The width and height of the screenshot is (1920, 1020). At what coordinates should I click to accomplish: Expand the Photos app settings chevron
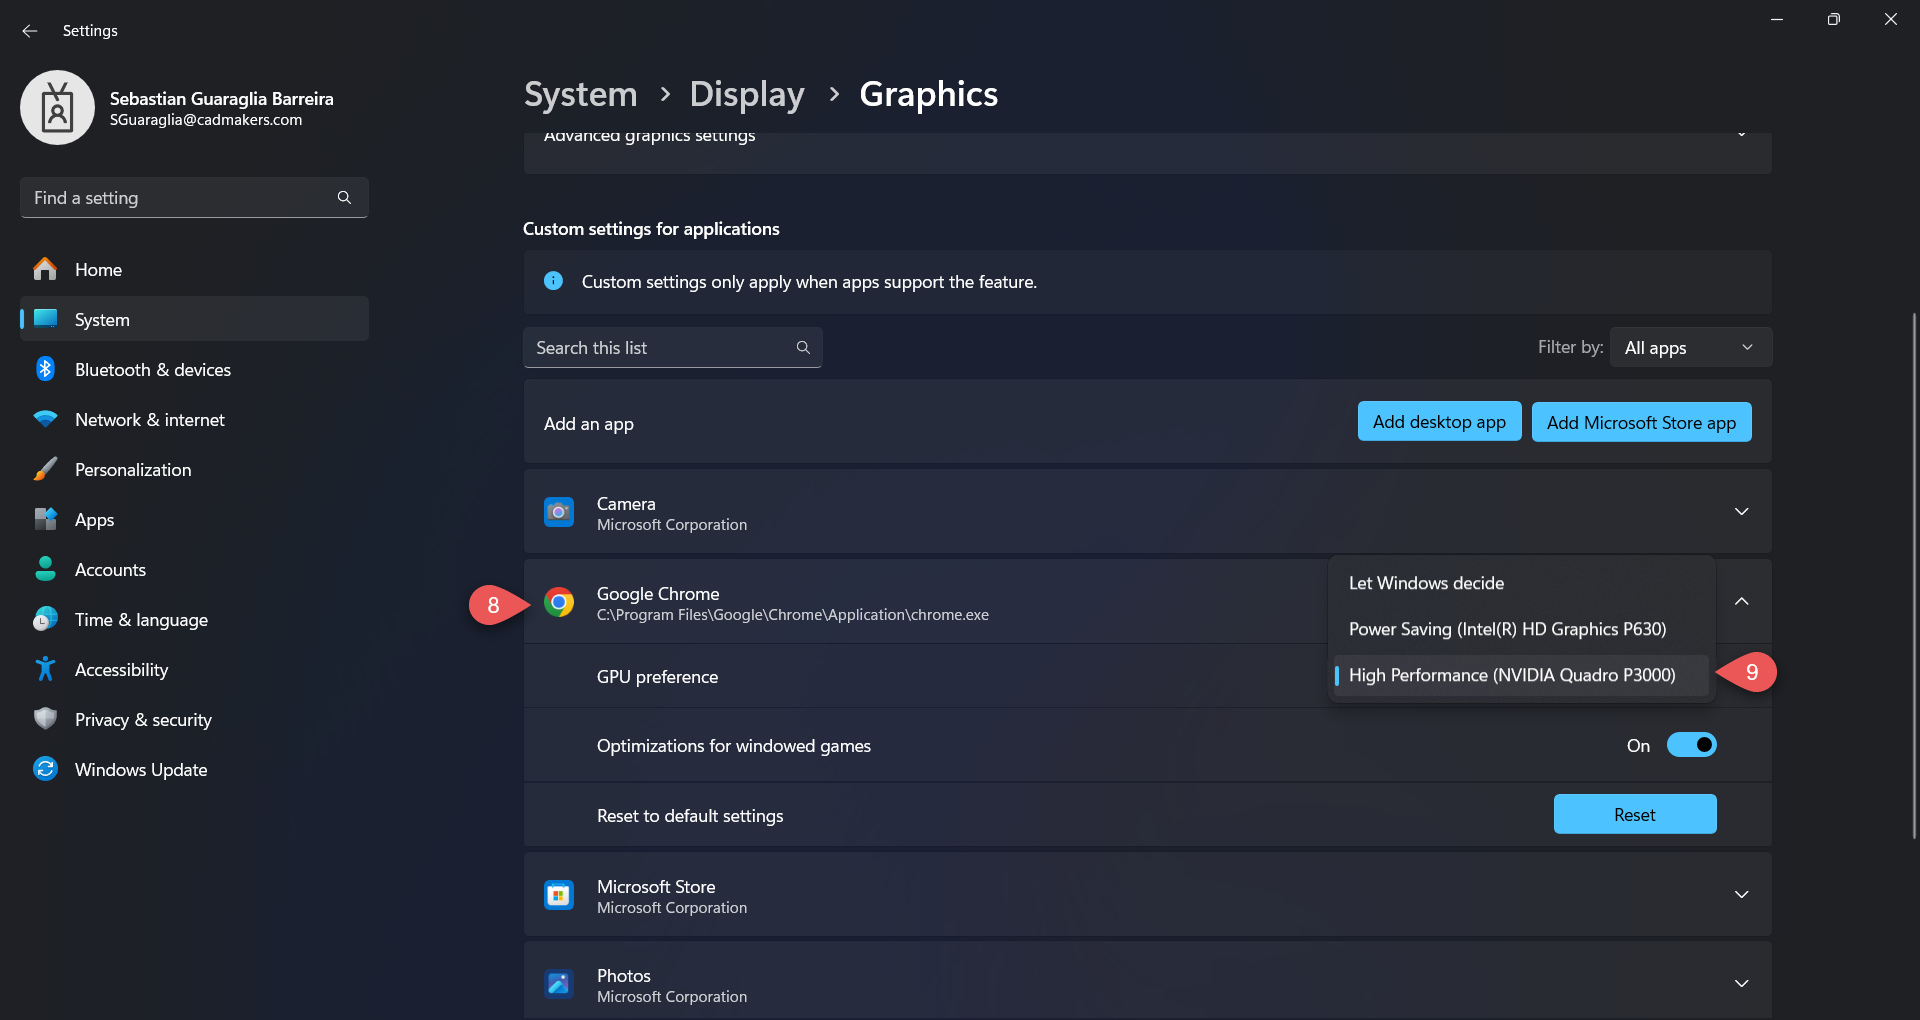[1742, 984]
